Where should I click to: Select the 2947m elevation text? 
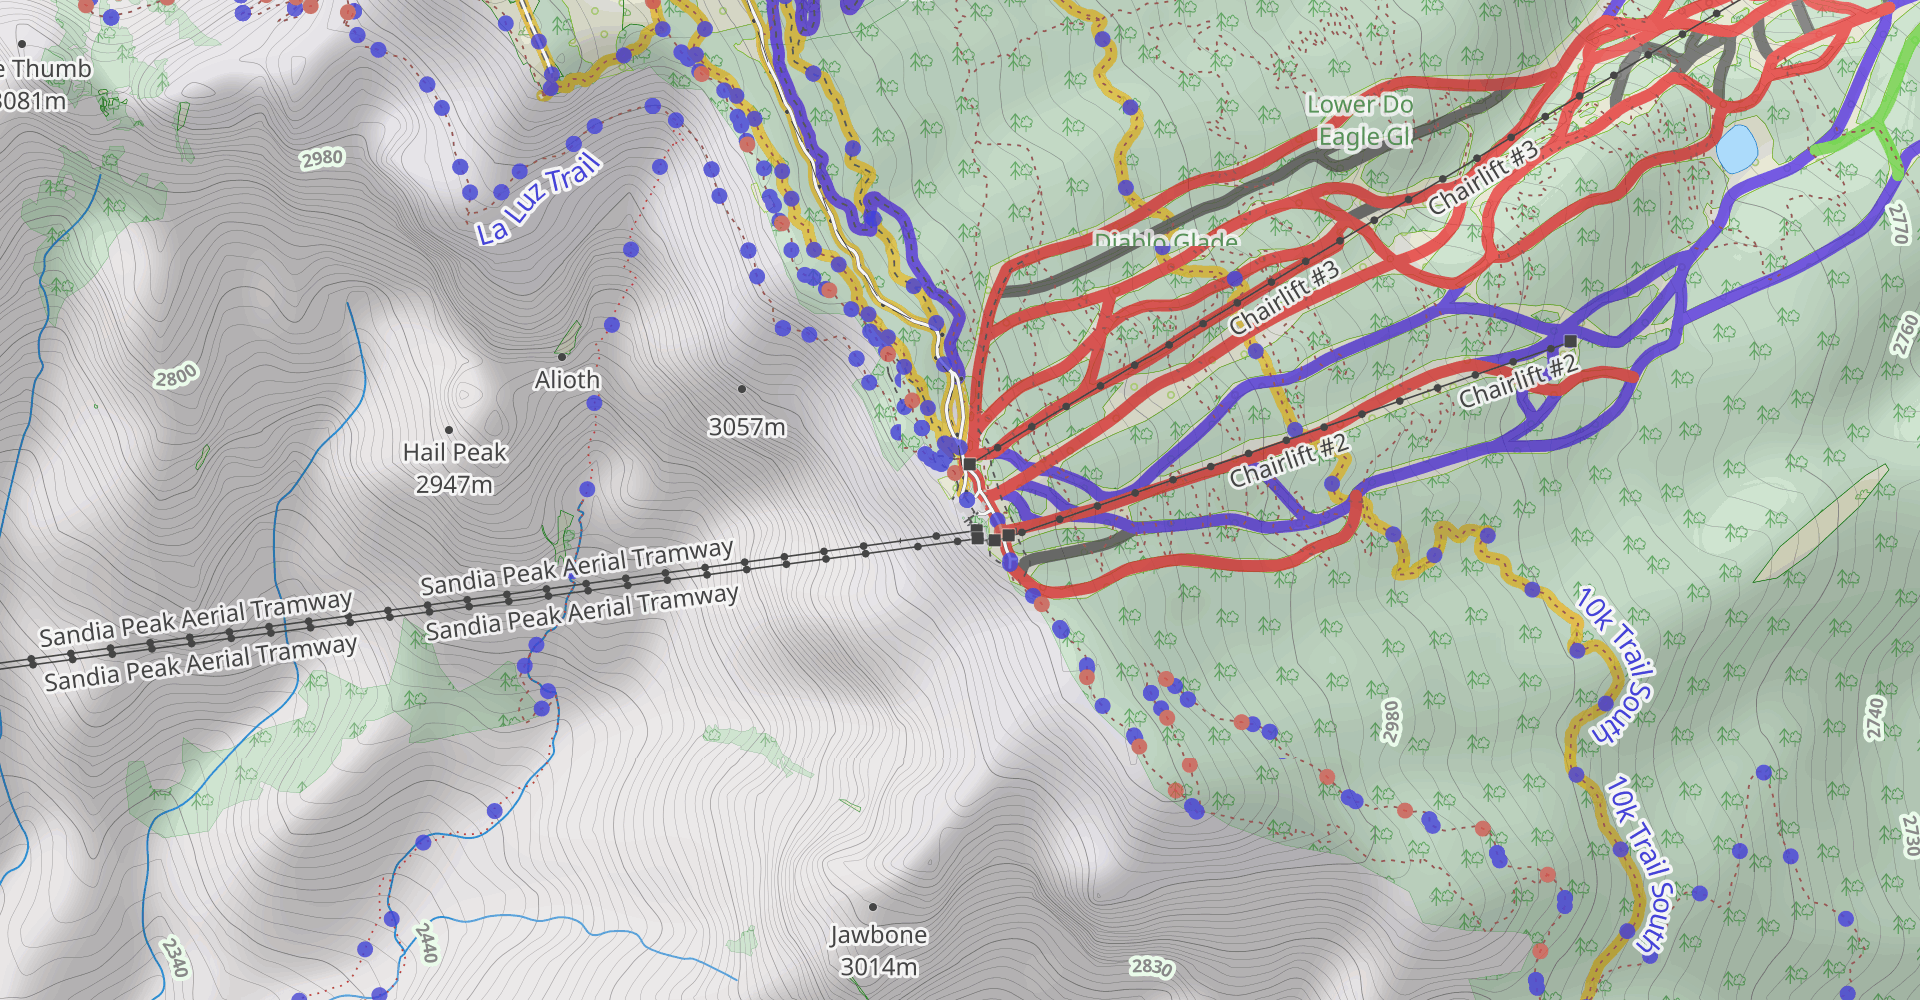454,485
